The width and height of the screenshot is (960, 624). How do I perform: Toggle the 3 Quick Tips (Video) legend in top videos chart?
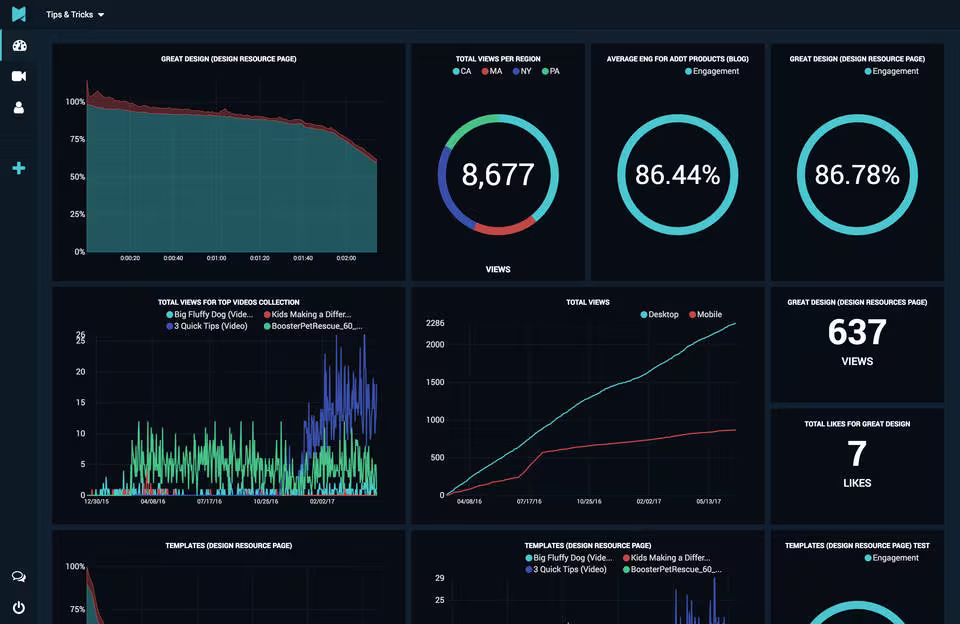[207, 326]
